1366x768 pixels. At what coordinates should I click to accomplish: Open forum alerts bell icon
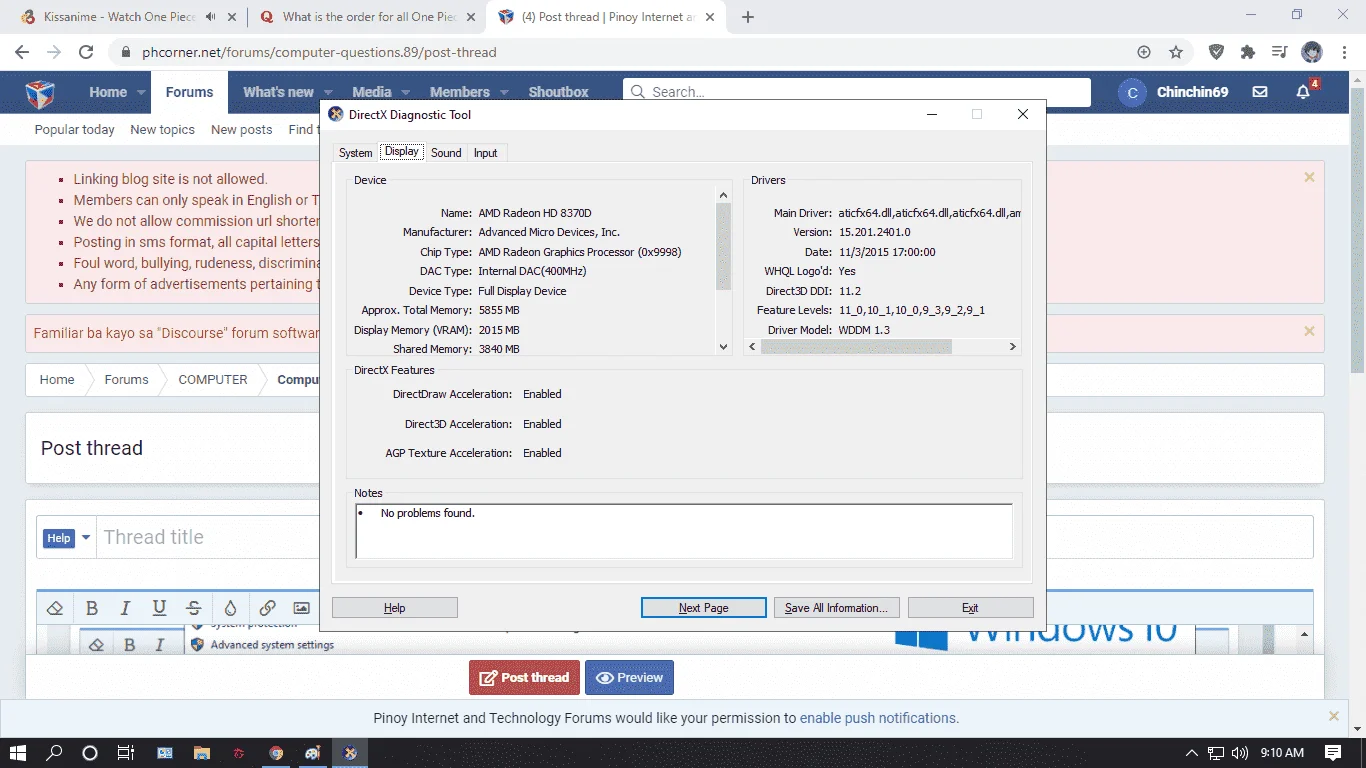1303,92
